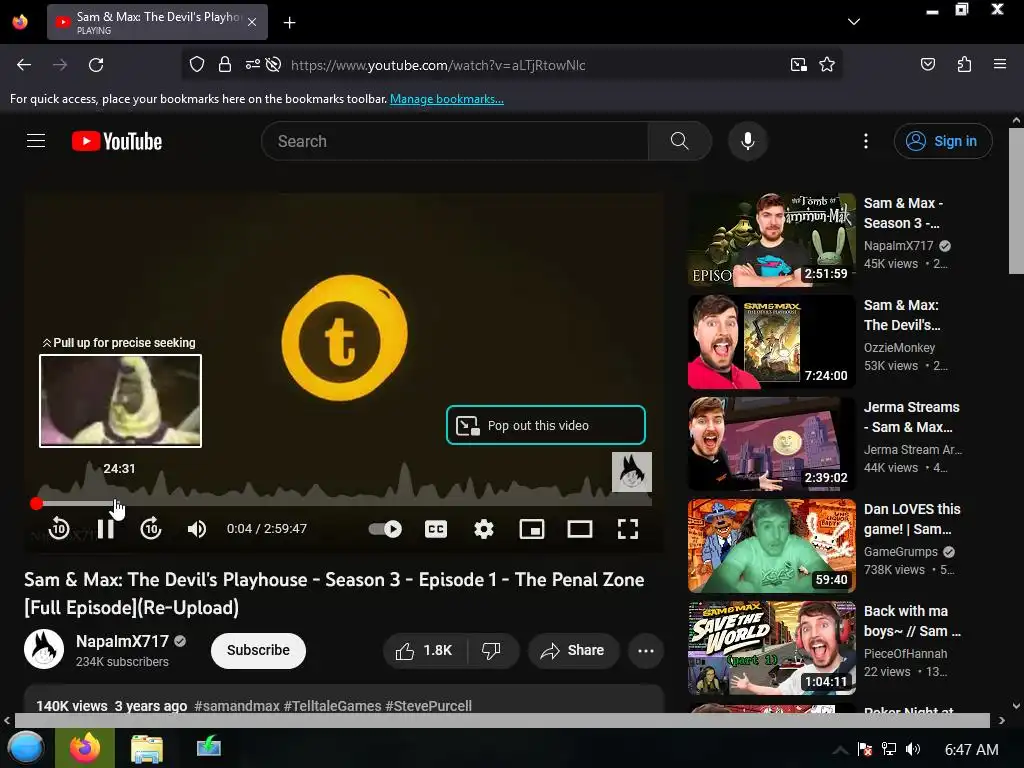The height and width of the screenshot is (768, 1024).
Task: Click the video progress bar scrubber
Action: click(x=37, y=503)
